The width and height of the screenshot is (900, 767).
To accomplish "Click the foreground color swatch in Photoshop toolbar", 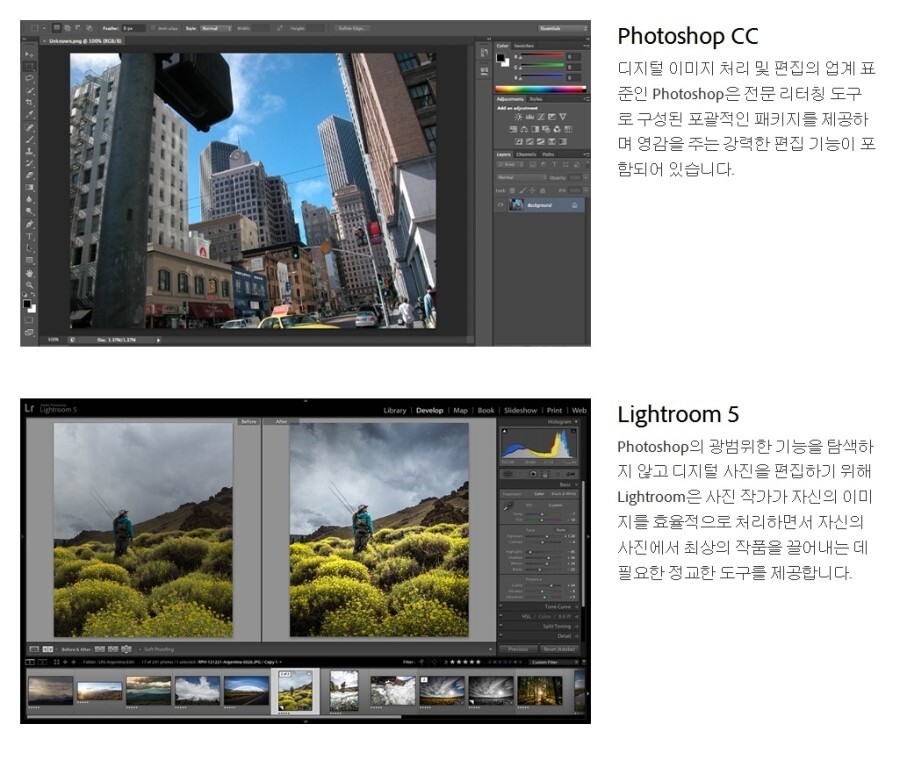I will (27, 304).
